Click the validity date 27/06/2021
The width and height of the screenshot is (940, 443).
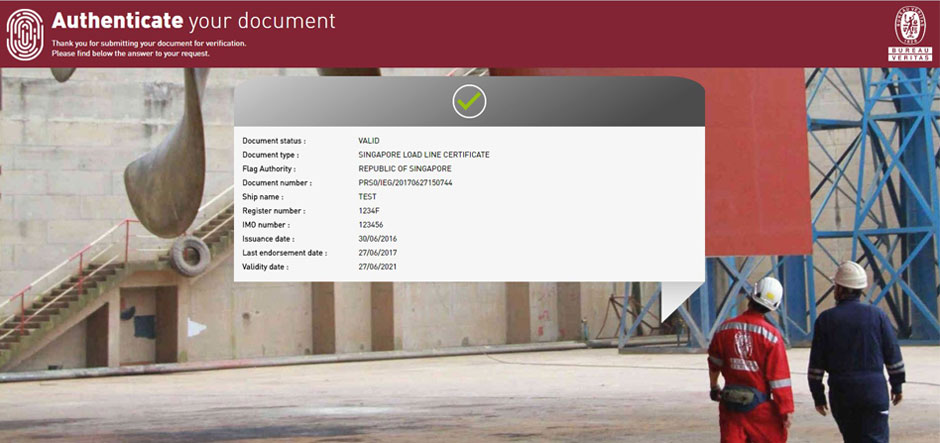[x=379, y=267]
